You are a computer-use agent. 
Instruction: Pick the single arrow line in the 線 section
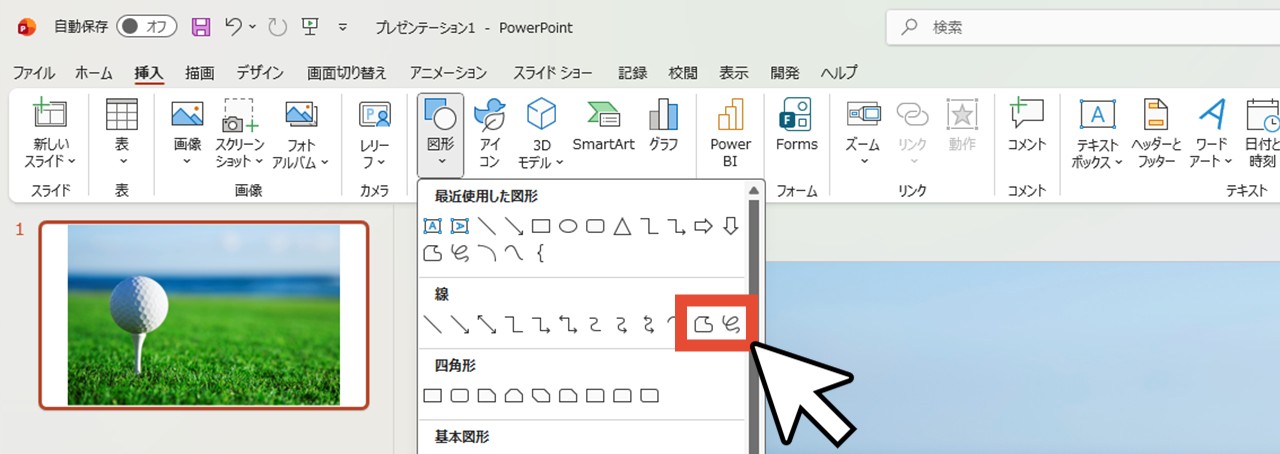pyautogui.click(x=460, y=324)
